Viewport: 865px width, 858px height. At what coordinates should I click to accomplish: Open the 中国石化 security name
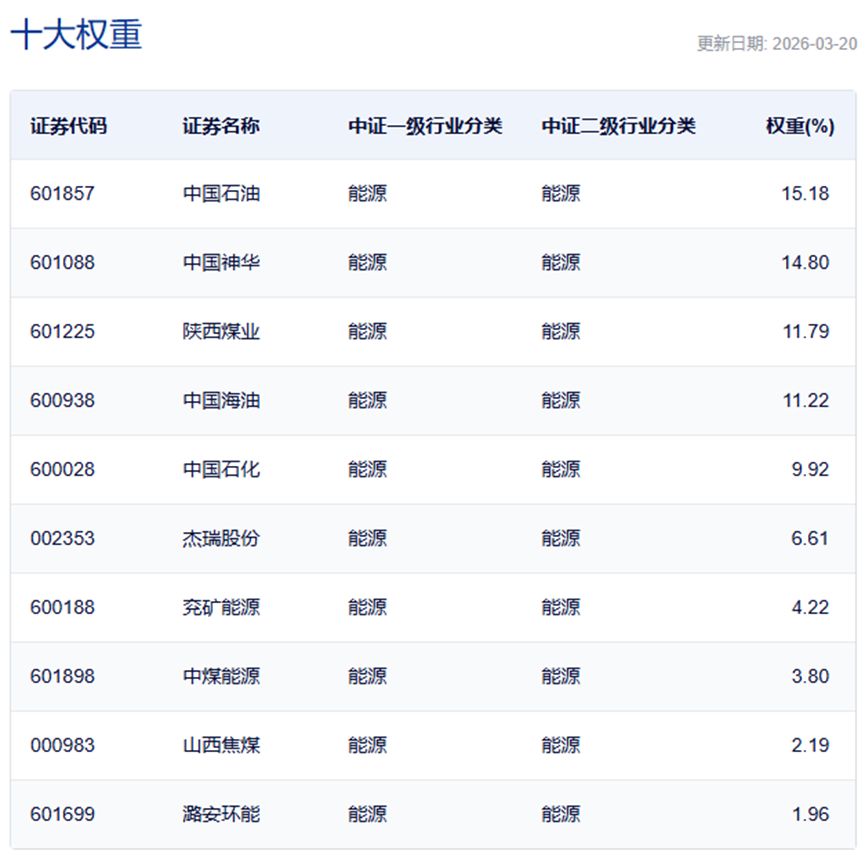pyautogui.click(x=221, y=469)
